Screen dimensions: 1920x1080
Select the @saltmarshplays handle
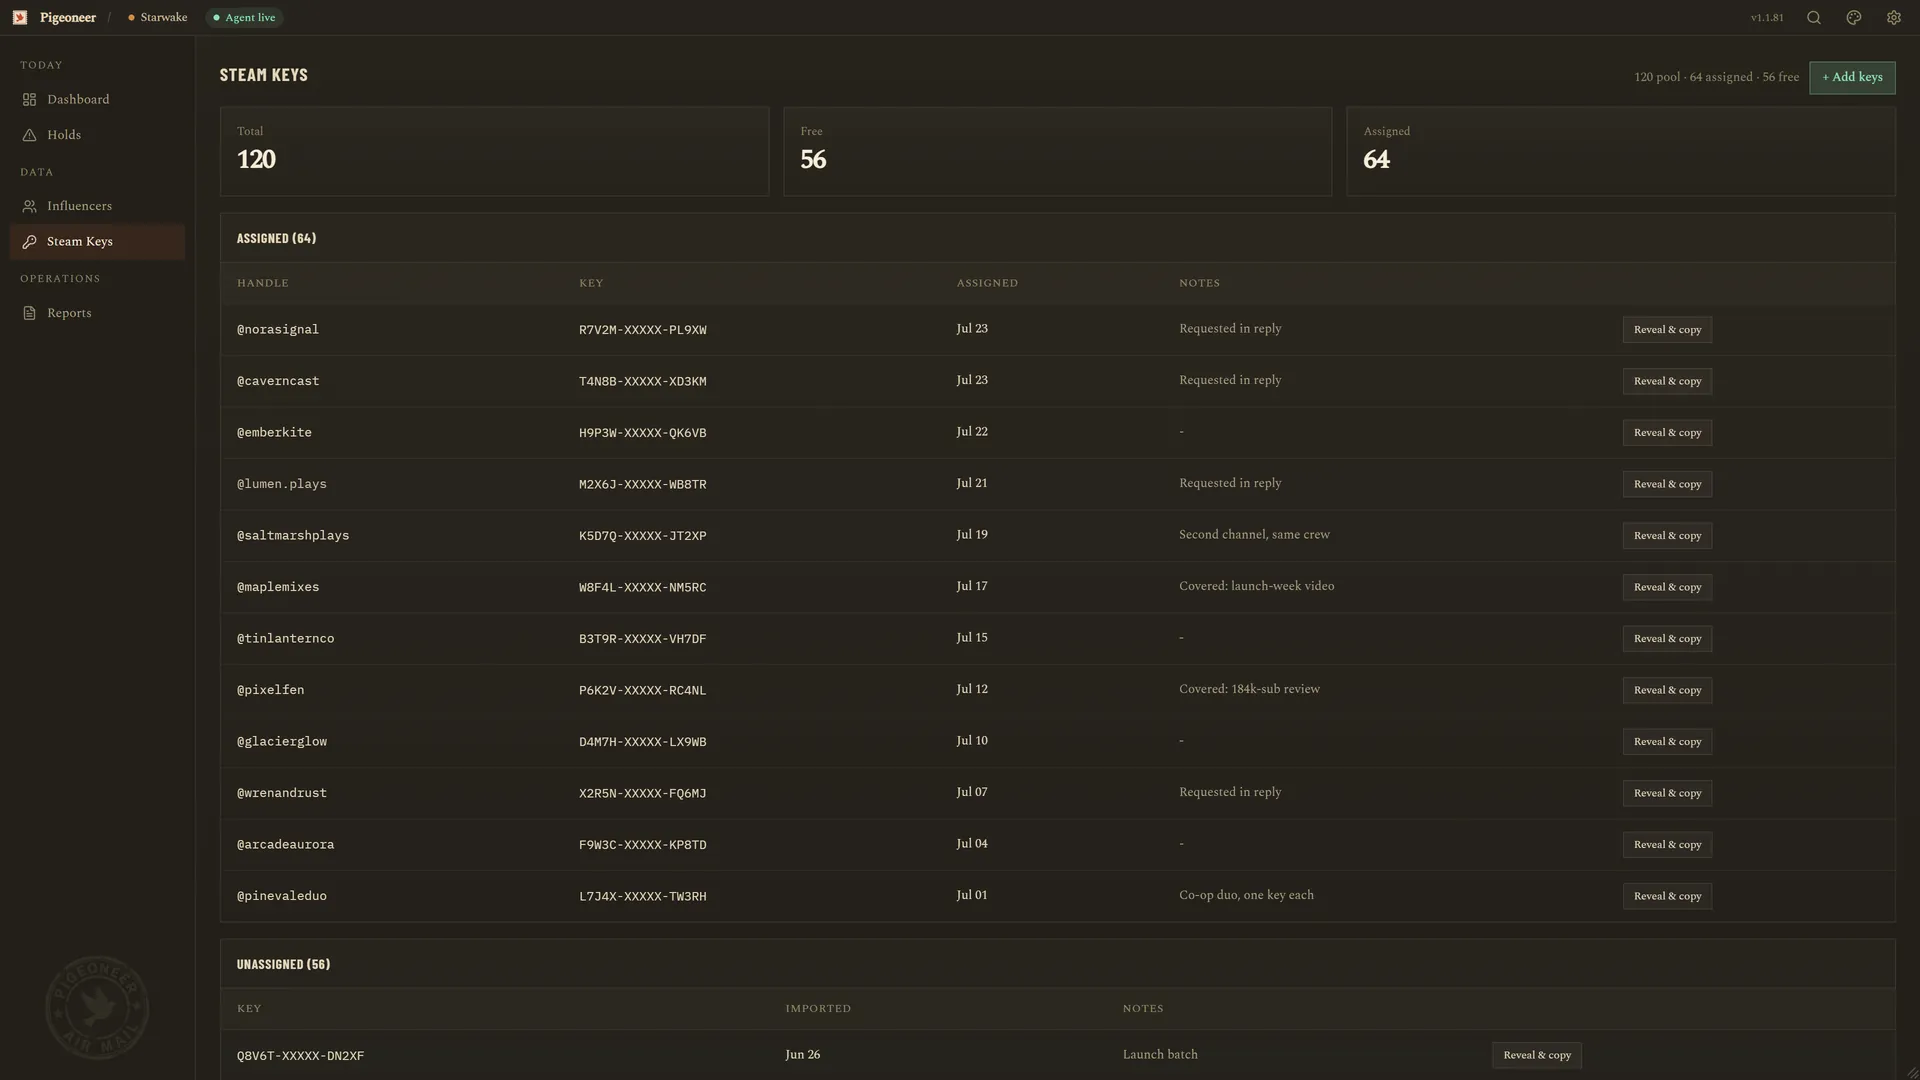(x=293, y=536)
